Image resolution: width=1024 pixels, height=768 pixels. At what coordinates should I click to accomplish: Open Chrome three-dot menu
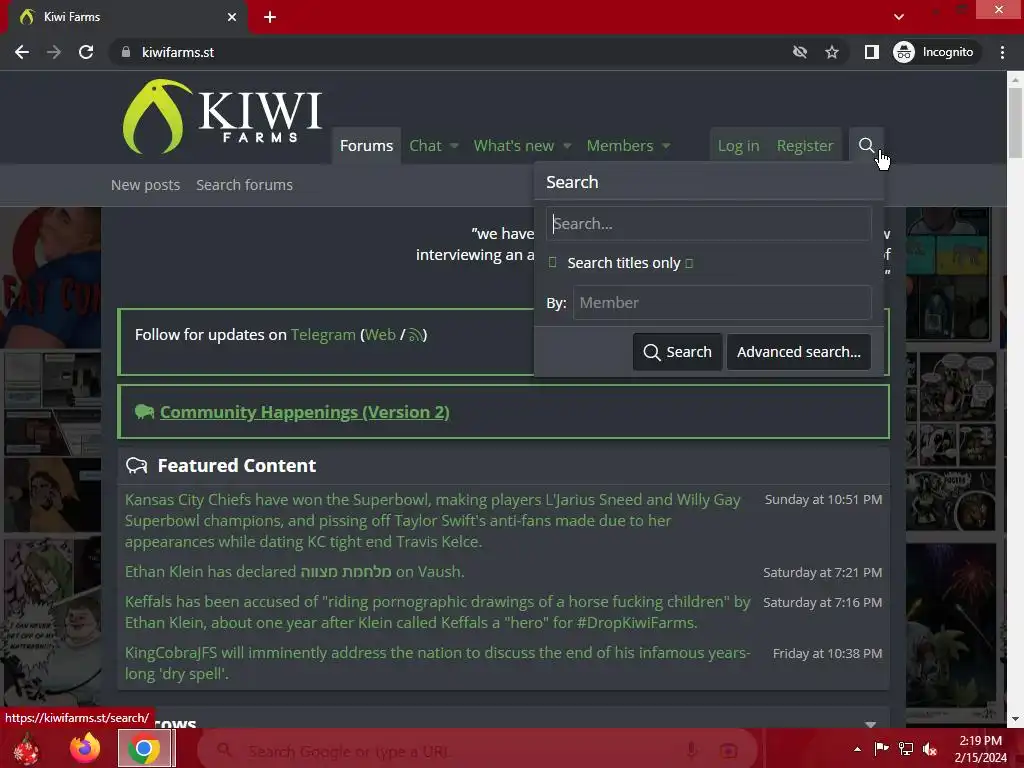click(x=1002, y=52)
